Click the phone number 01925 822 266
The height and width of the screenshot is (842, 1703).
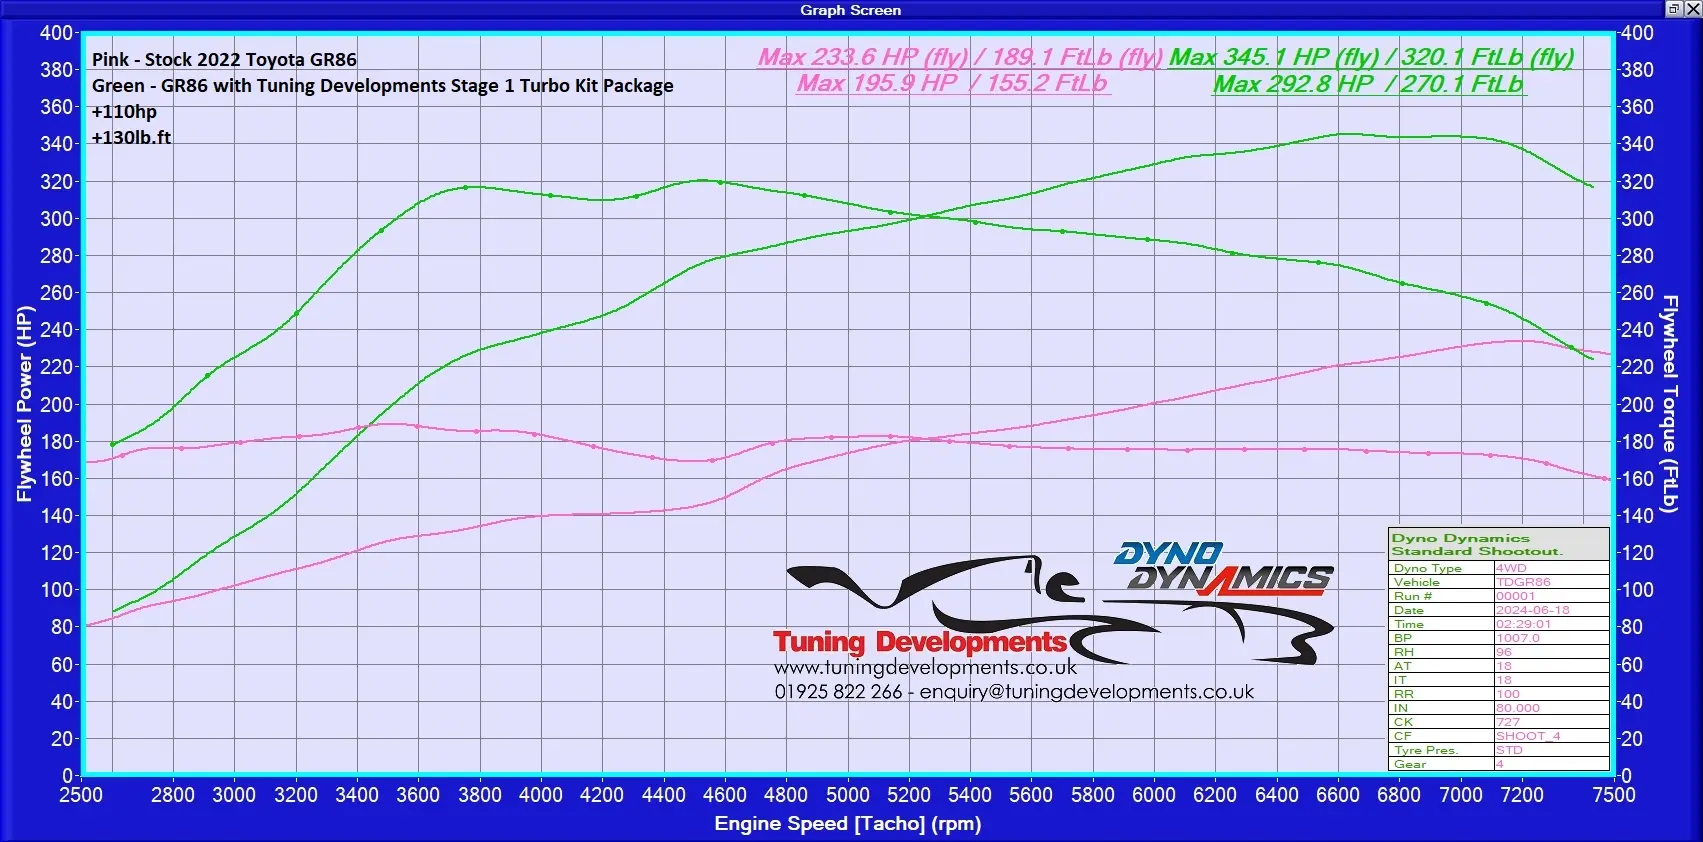[x=838, y=692]
